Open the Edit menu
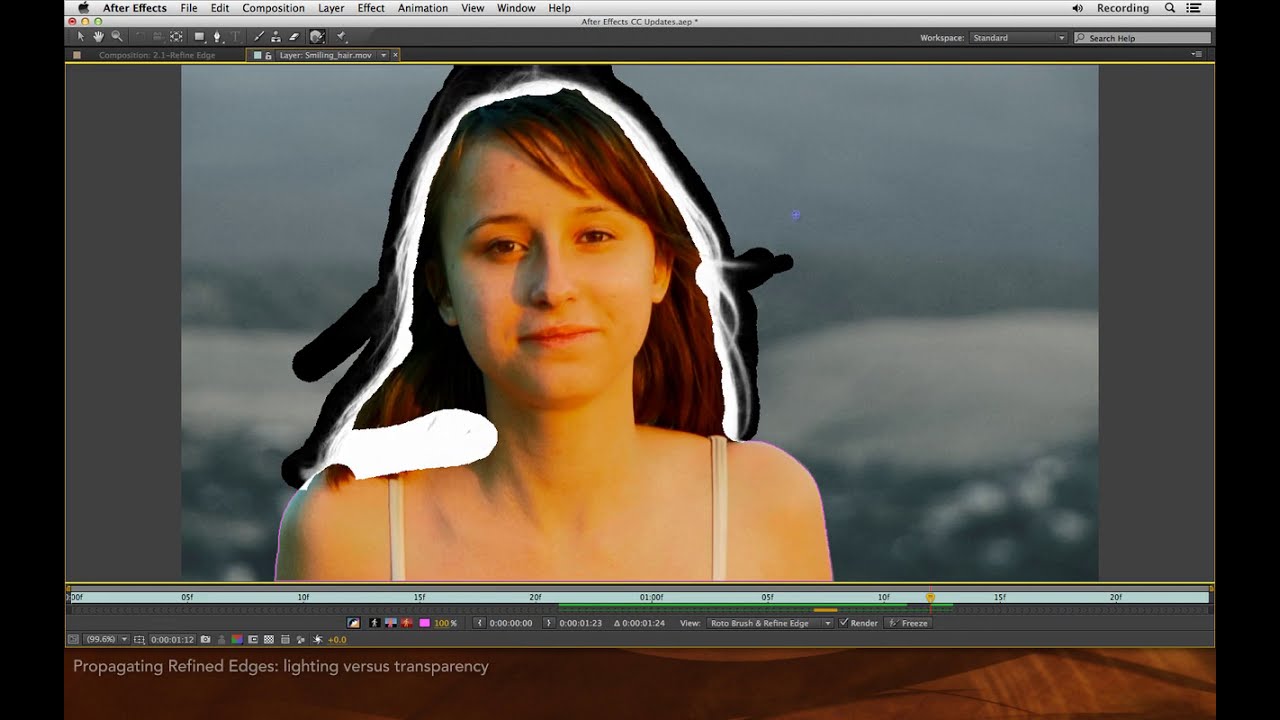The image size is (1280, 720). tap(220, 8)
